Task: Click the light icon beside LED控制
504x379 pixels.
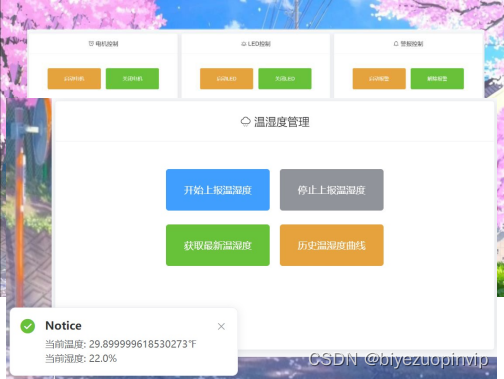Action: [x=244, y=44]
